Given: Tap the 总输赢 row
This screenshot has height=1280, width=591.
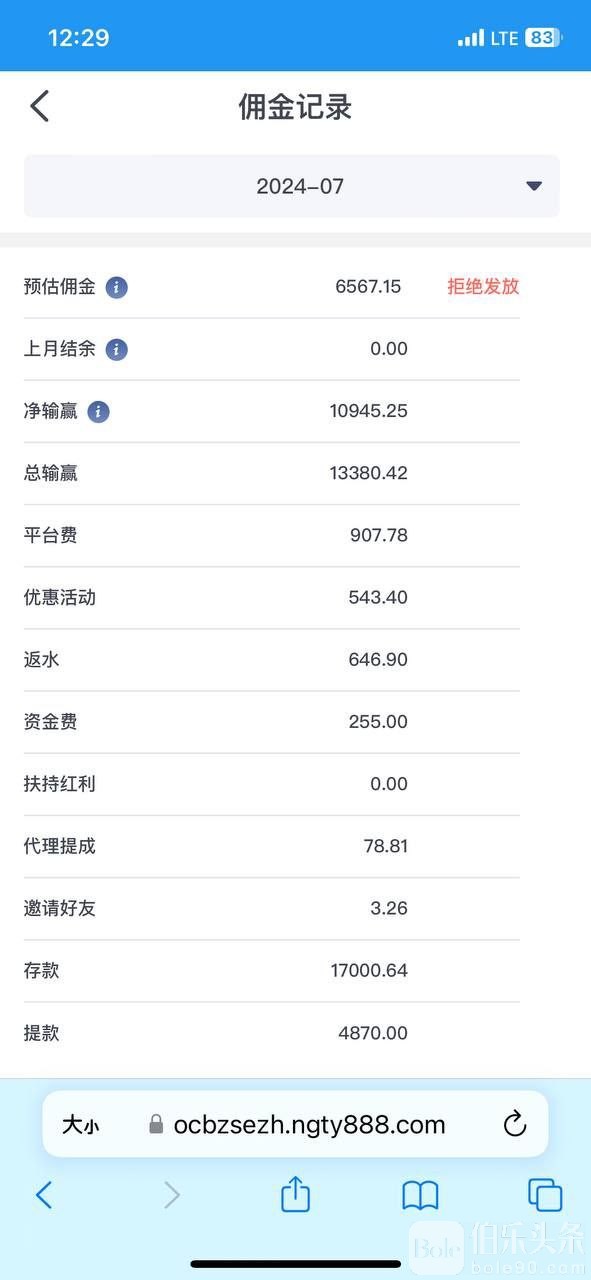Looking at the screenshot, I should tap(272, 473).
